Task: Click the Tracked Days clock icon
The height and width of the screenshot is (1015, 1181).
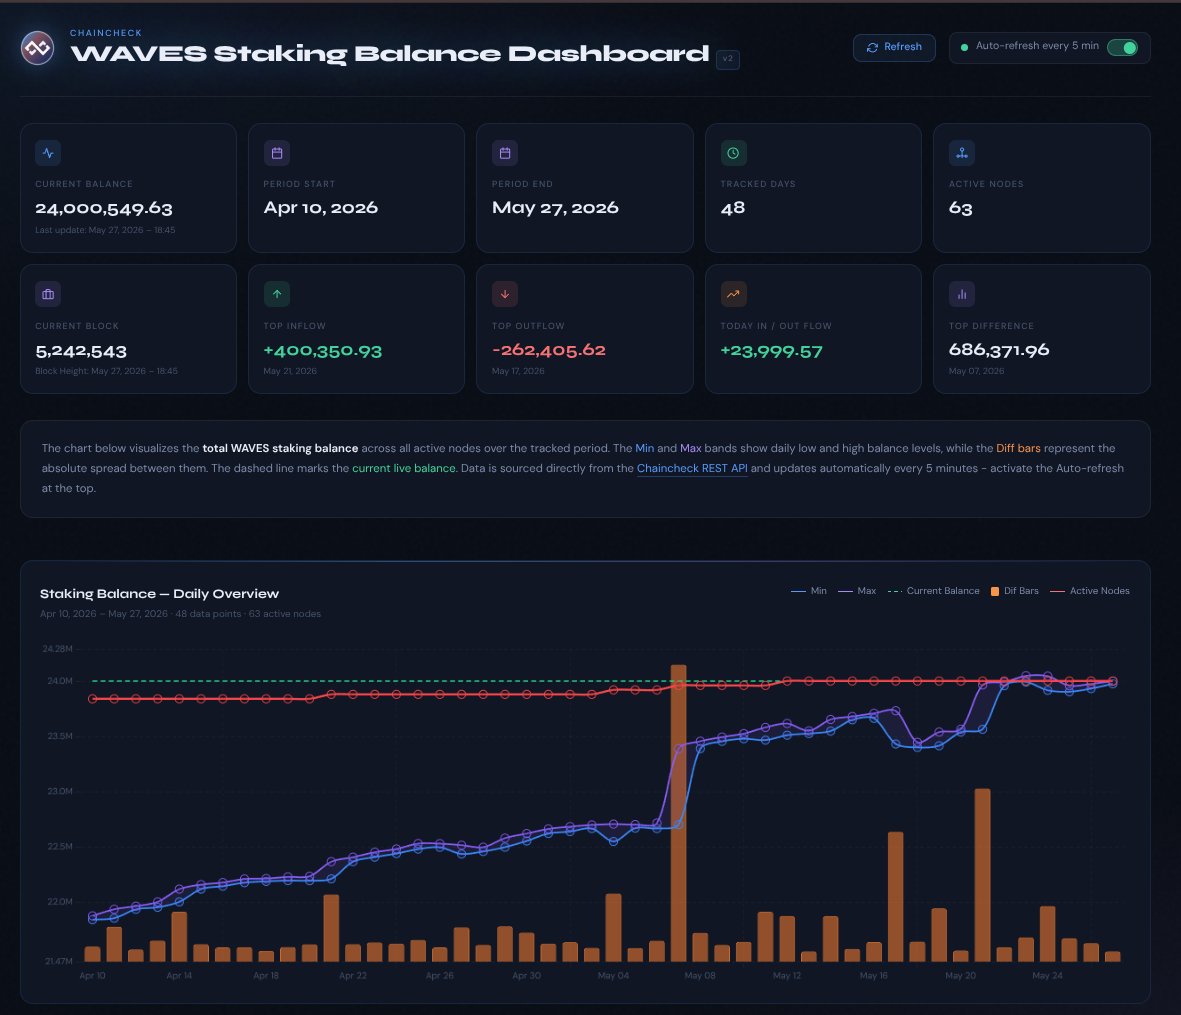Action: [x=733, y=153]
